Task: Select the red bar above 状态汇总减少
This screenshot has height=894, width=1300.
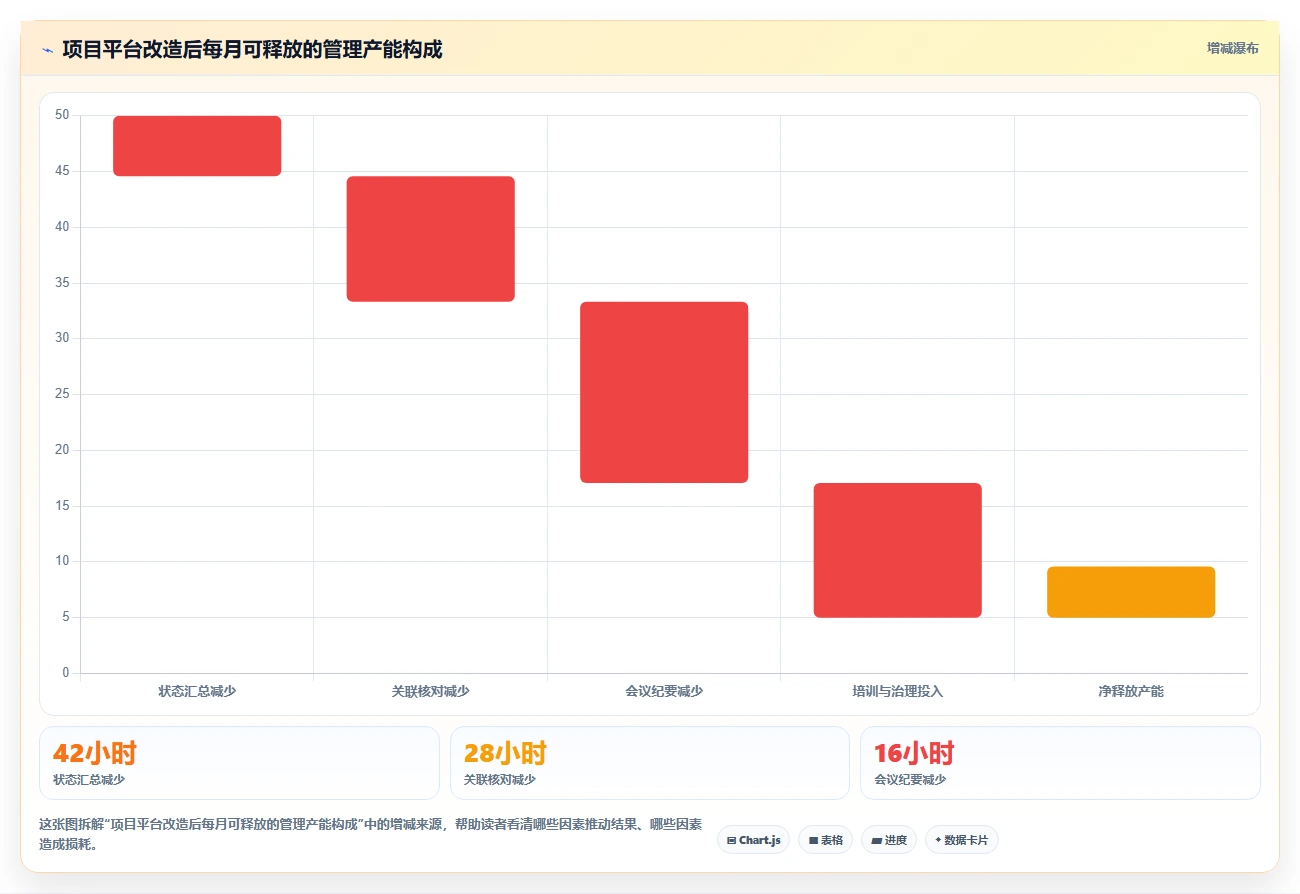Action: pos(197,146)
